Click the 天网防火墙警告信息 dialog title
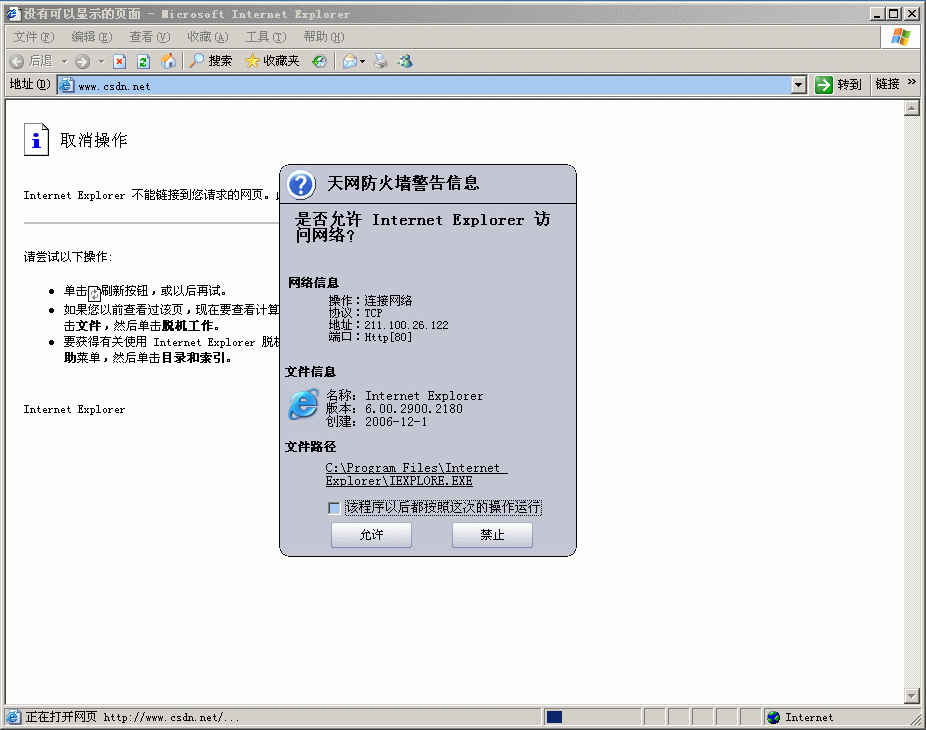Viewport: 926px width, 730px height. (x=403, y=183)
